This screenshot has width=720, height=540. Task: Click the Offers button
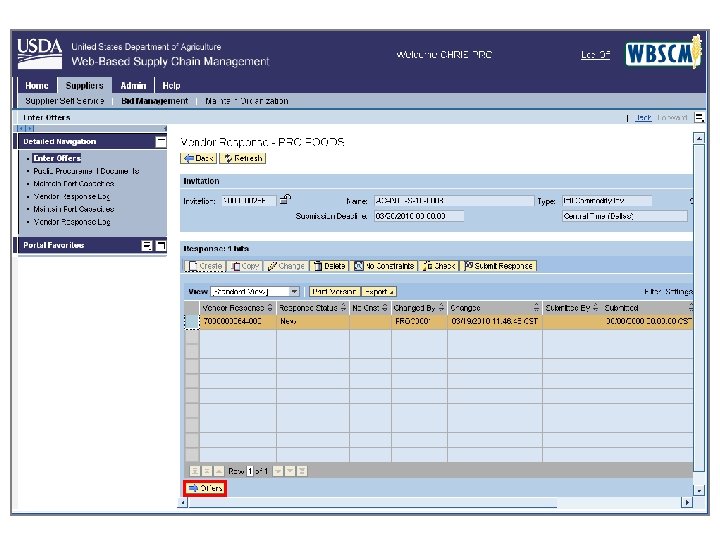tap(205, 488)
